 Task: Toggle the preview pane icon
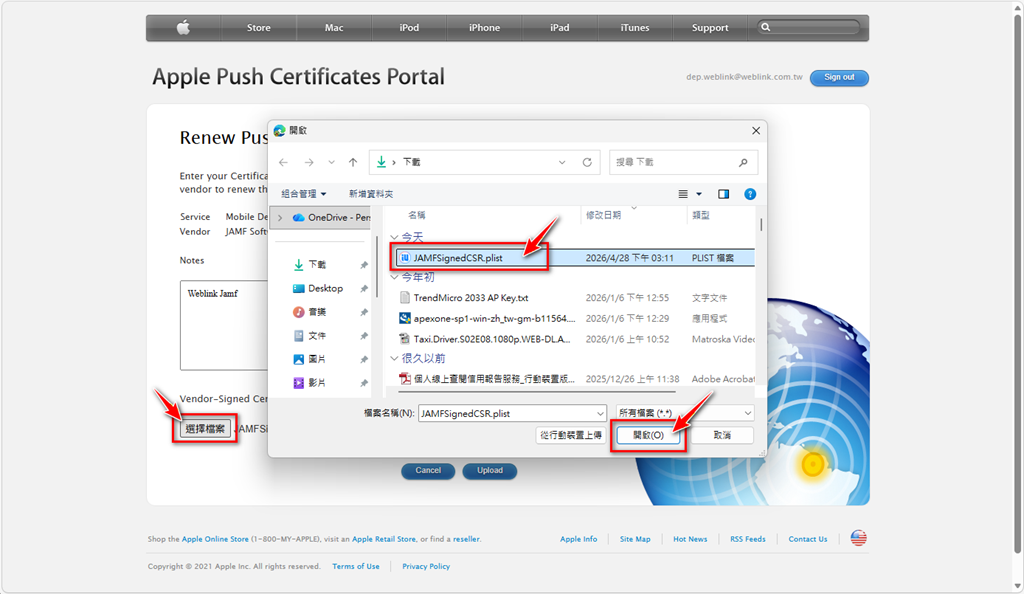pos(723,194)
